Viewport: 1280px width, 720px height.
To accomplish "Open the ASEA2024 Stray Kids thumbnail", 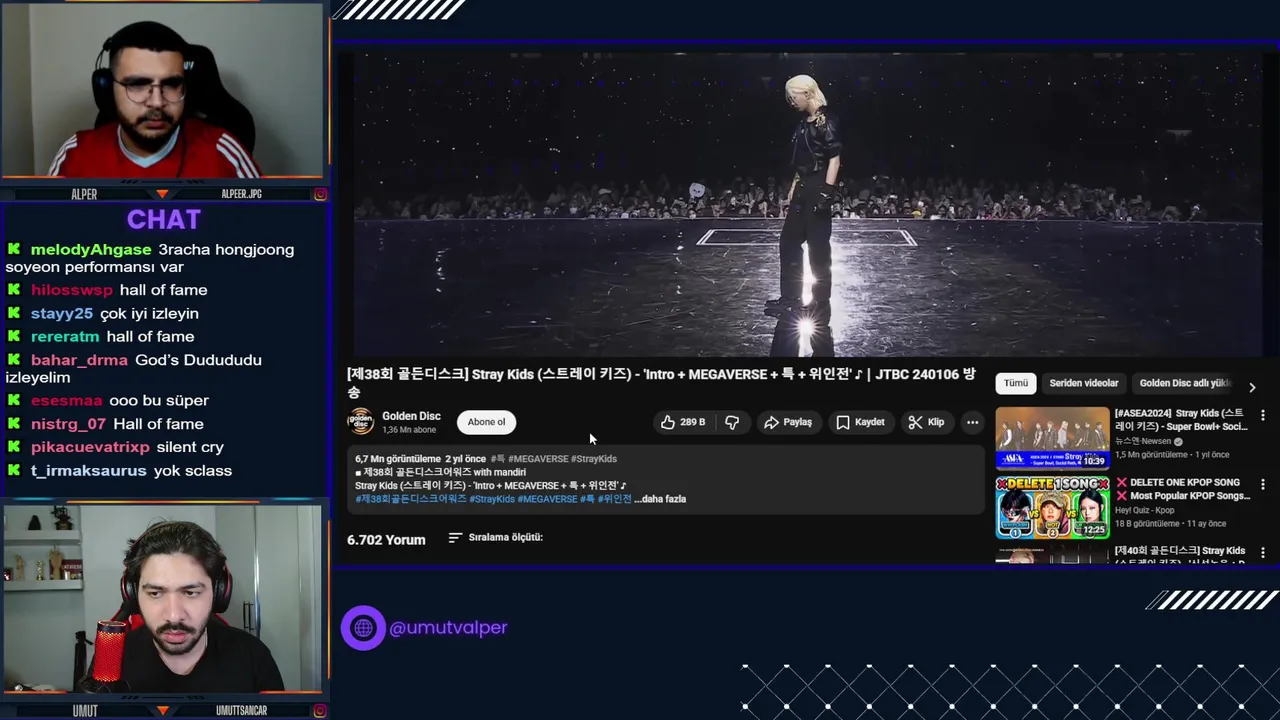I will click(x=1052, y=438).
